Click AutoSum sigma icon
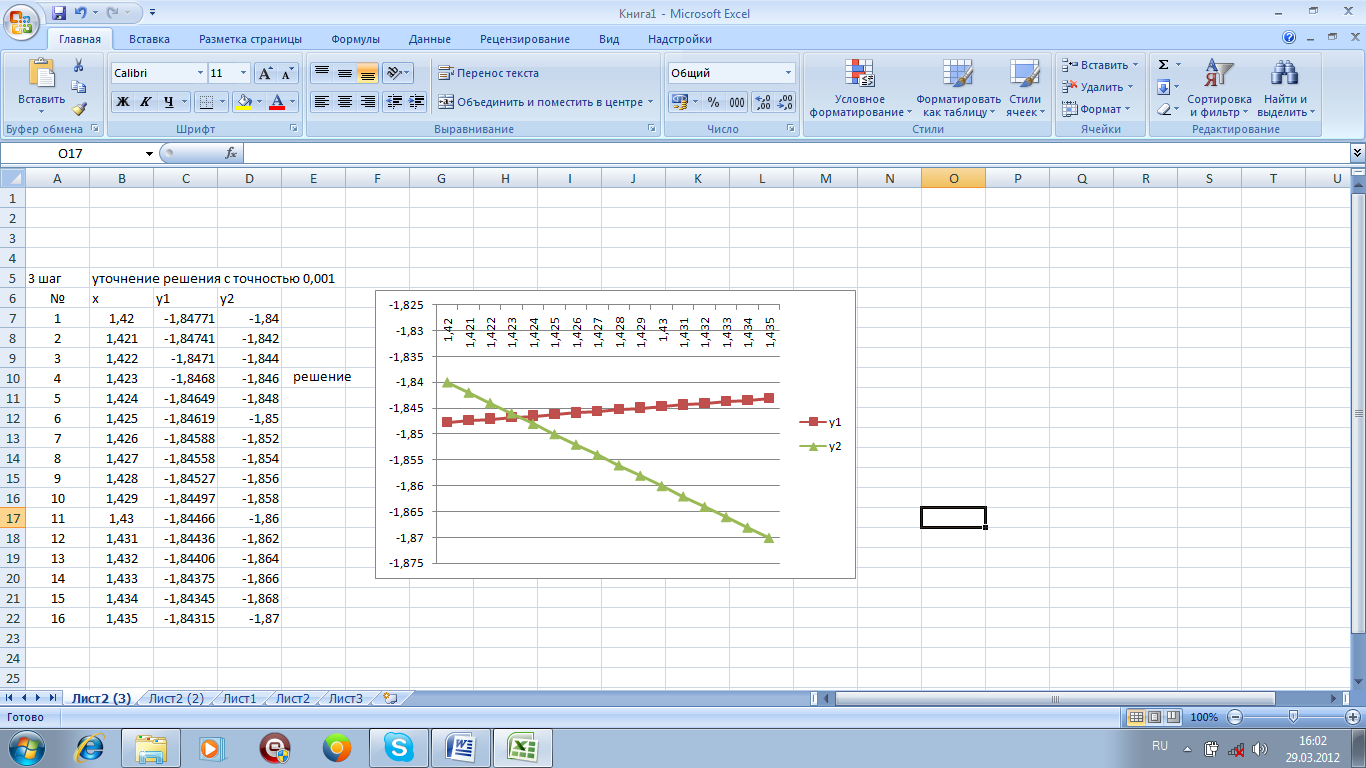 (1163, 64)
